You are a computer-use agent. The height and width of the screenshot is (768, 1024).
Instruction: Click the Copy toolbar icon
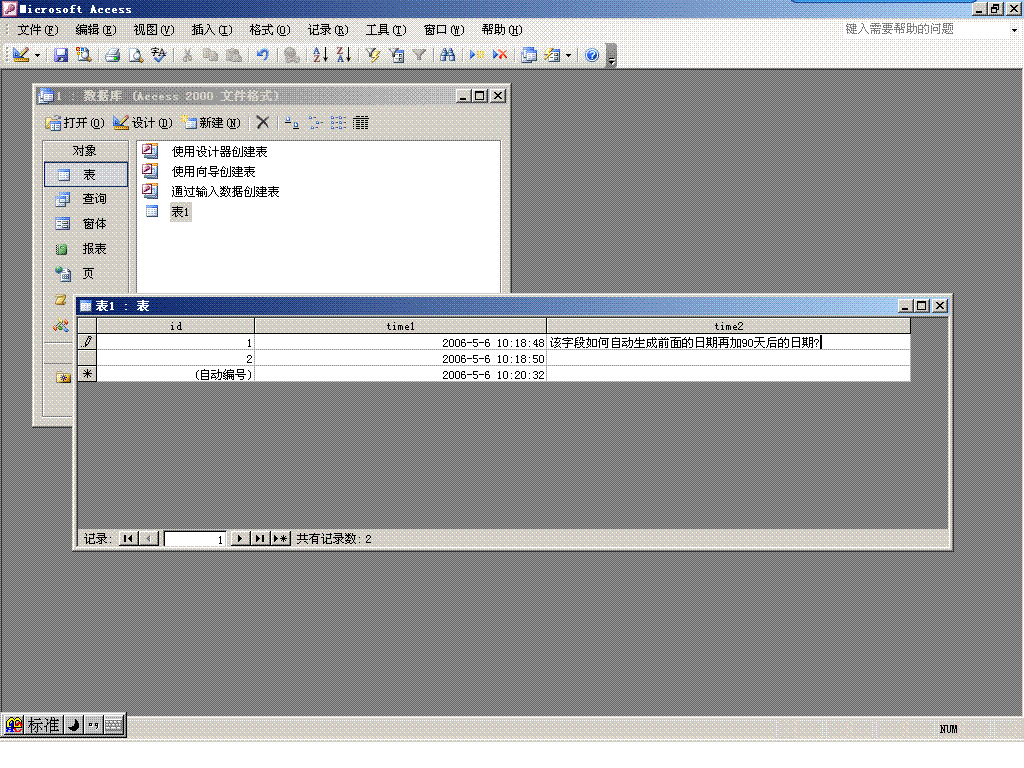pos(210,56)
